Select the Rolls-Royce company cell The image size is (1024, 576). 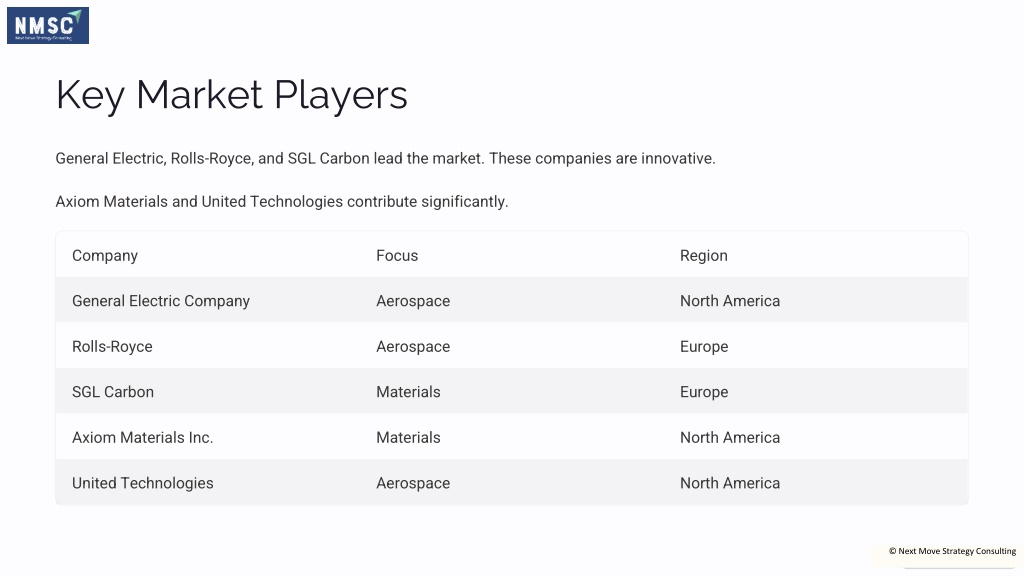(x=112, y=347)
